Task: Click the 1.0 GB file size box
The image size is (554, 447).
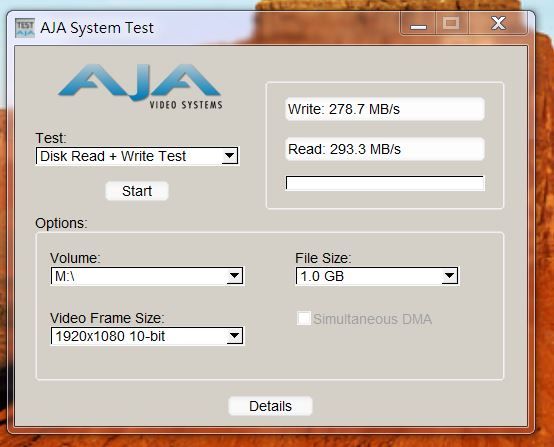Action: pyautogui.click(x=377, y=276)
